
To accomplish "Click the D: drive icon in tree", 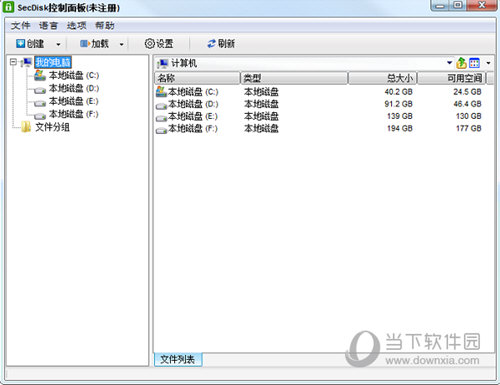I will [x=40, y=90].
